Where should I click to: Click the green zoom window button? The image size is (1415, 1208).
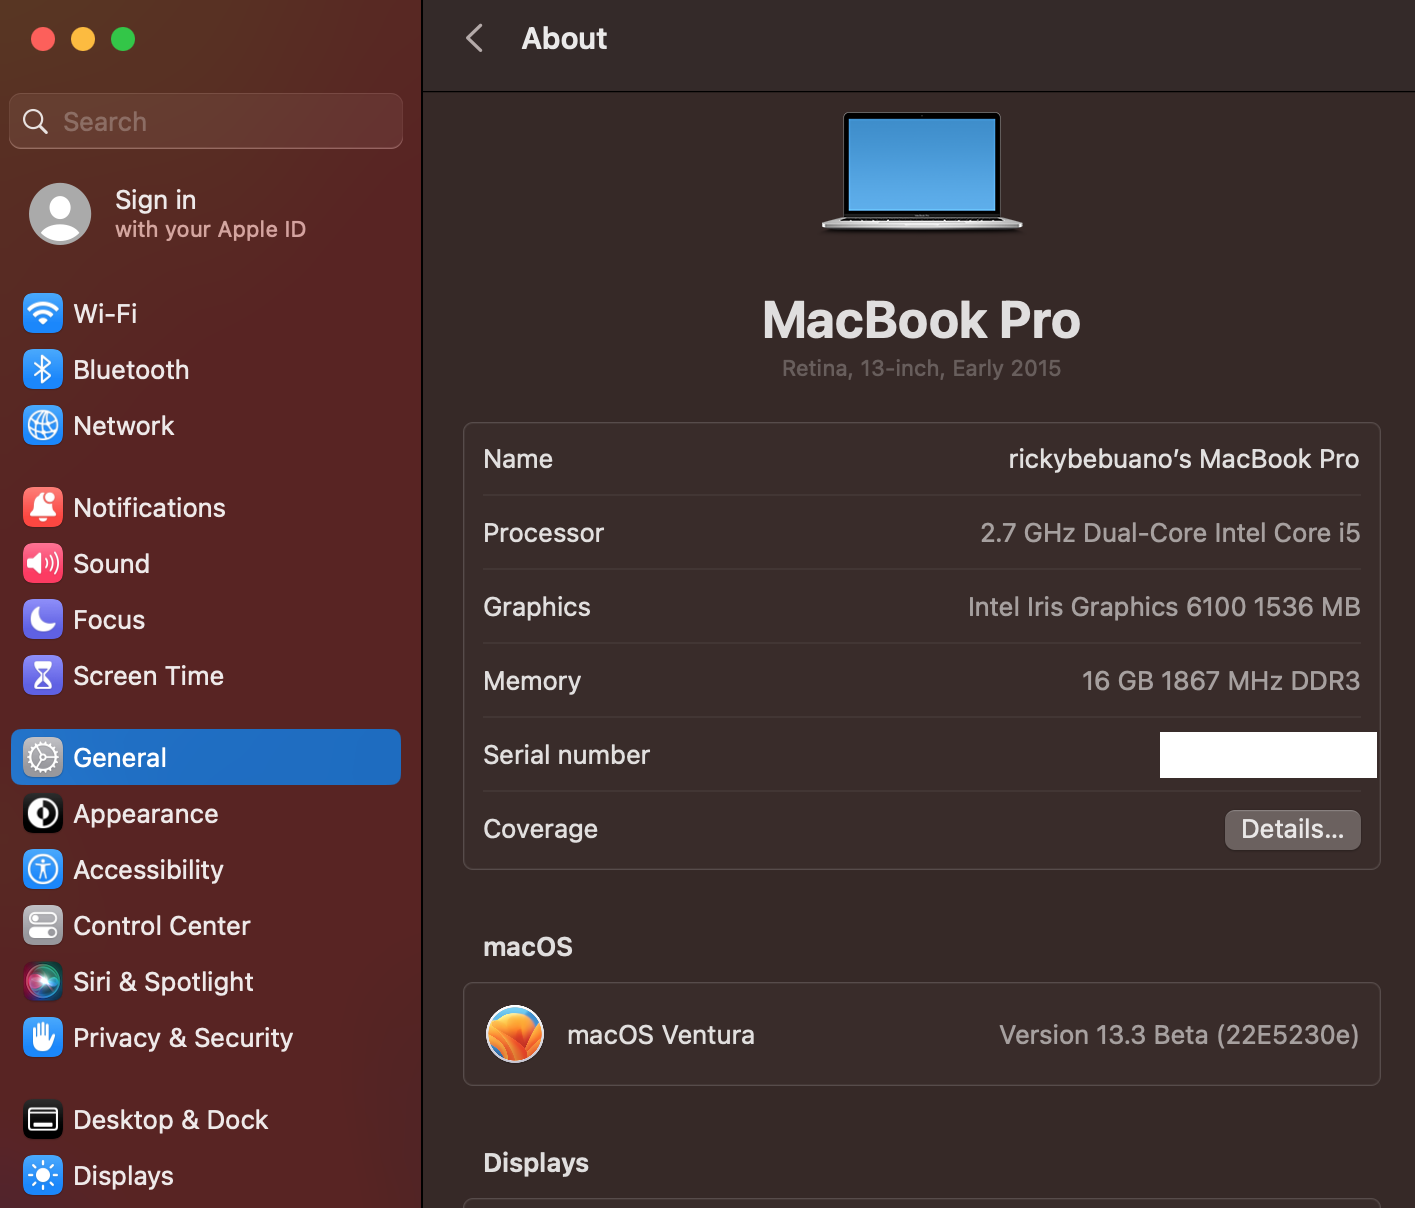(x=123, y=39)
